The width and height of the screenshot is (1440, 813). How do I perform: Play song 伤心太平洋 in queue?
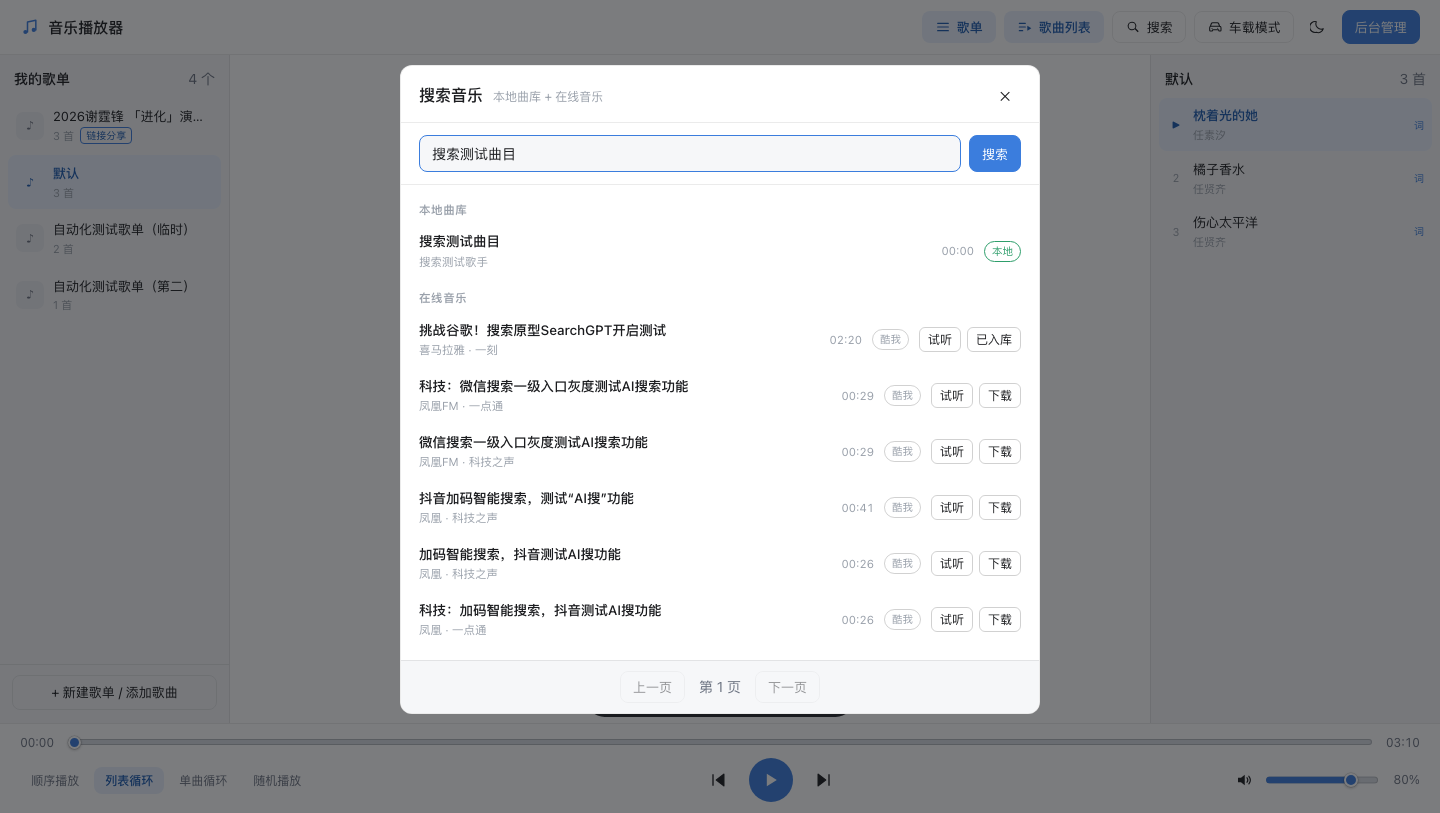(1296, 231)
